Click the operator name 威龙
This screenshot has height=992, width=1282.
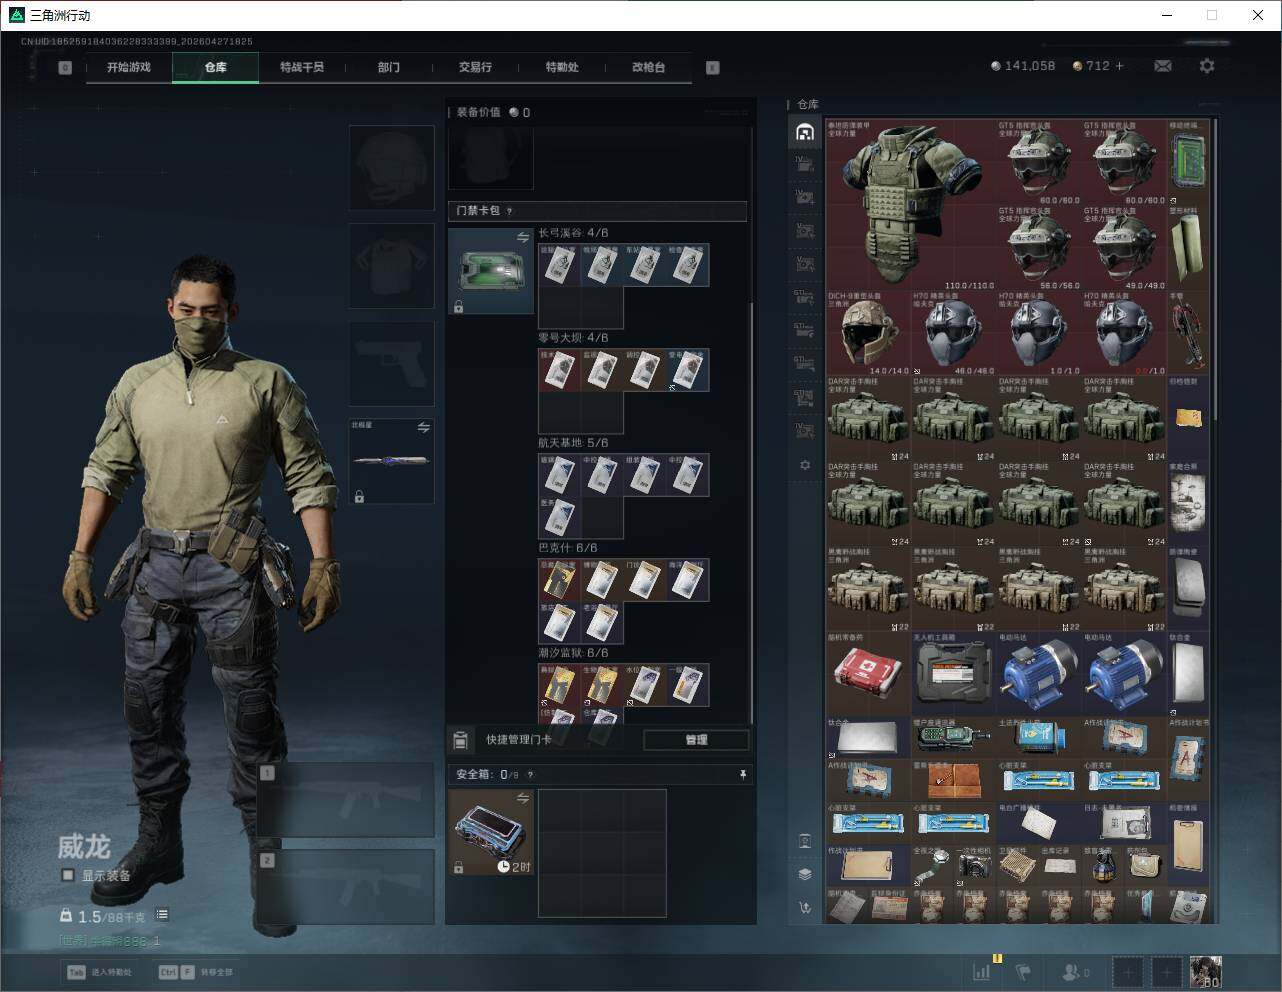tap(84, 846)
